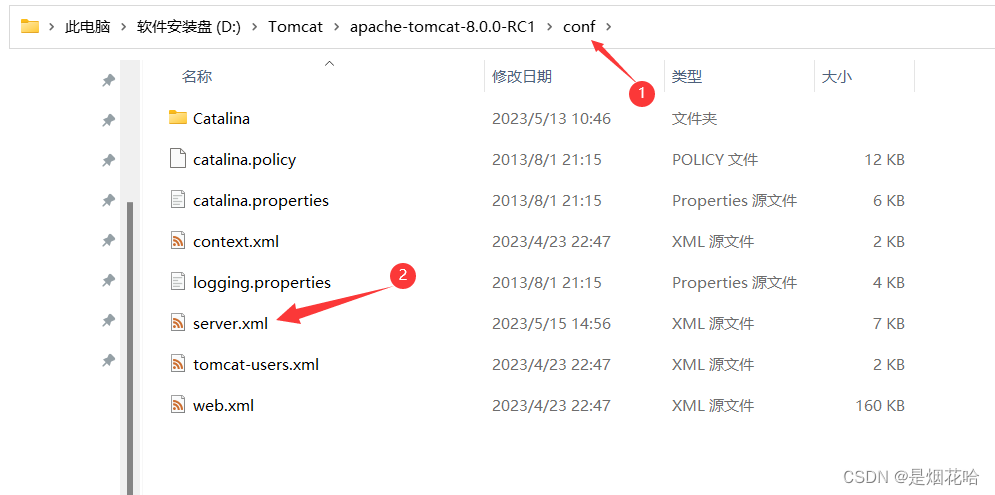The image size is (995, 495).
Task: Select logging.properties file name
Action: click(x=262, y=282)
